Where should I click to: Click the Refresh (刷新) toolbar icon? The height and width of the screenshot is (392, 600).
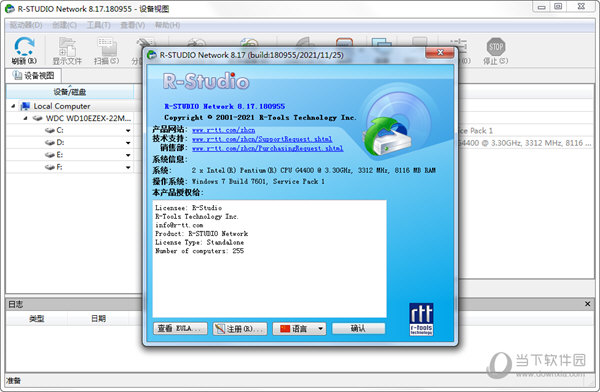coord(24,47)
